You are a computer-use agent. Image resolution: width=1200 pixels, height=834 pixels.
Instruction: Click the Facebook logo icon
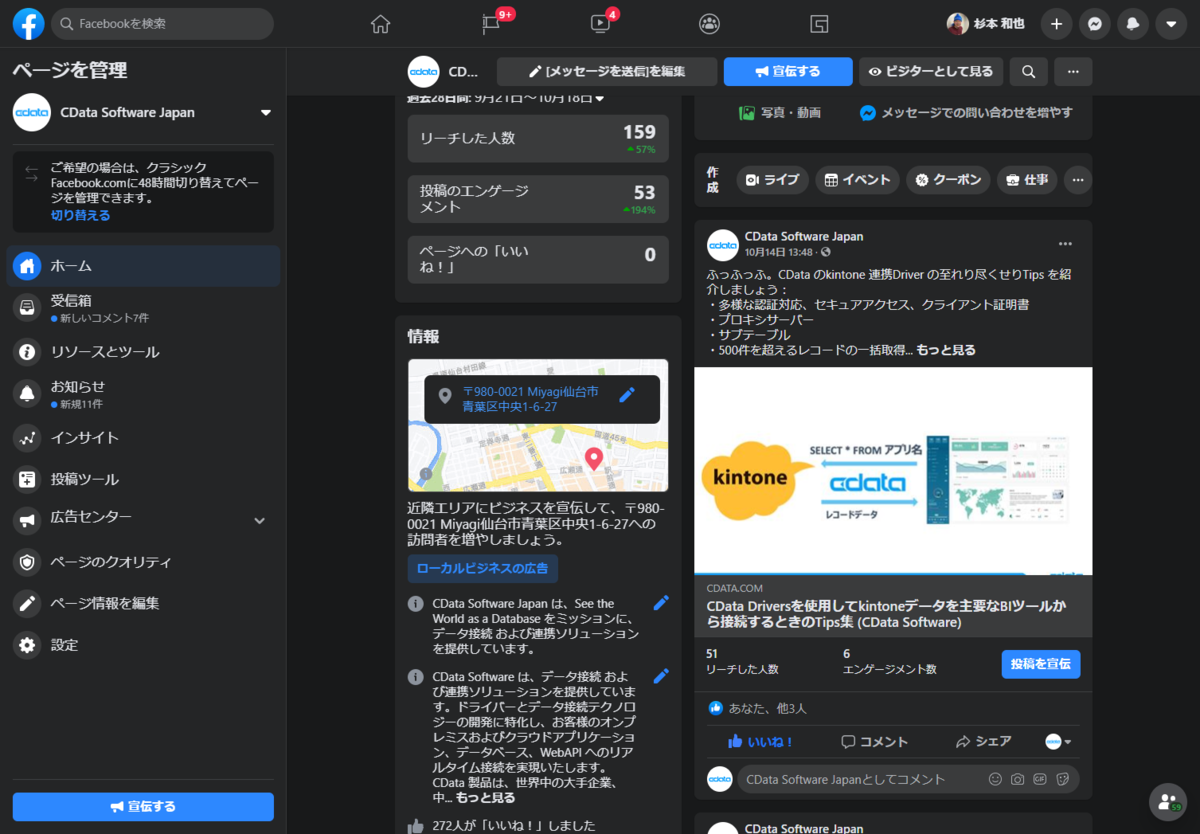28,24
